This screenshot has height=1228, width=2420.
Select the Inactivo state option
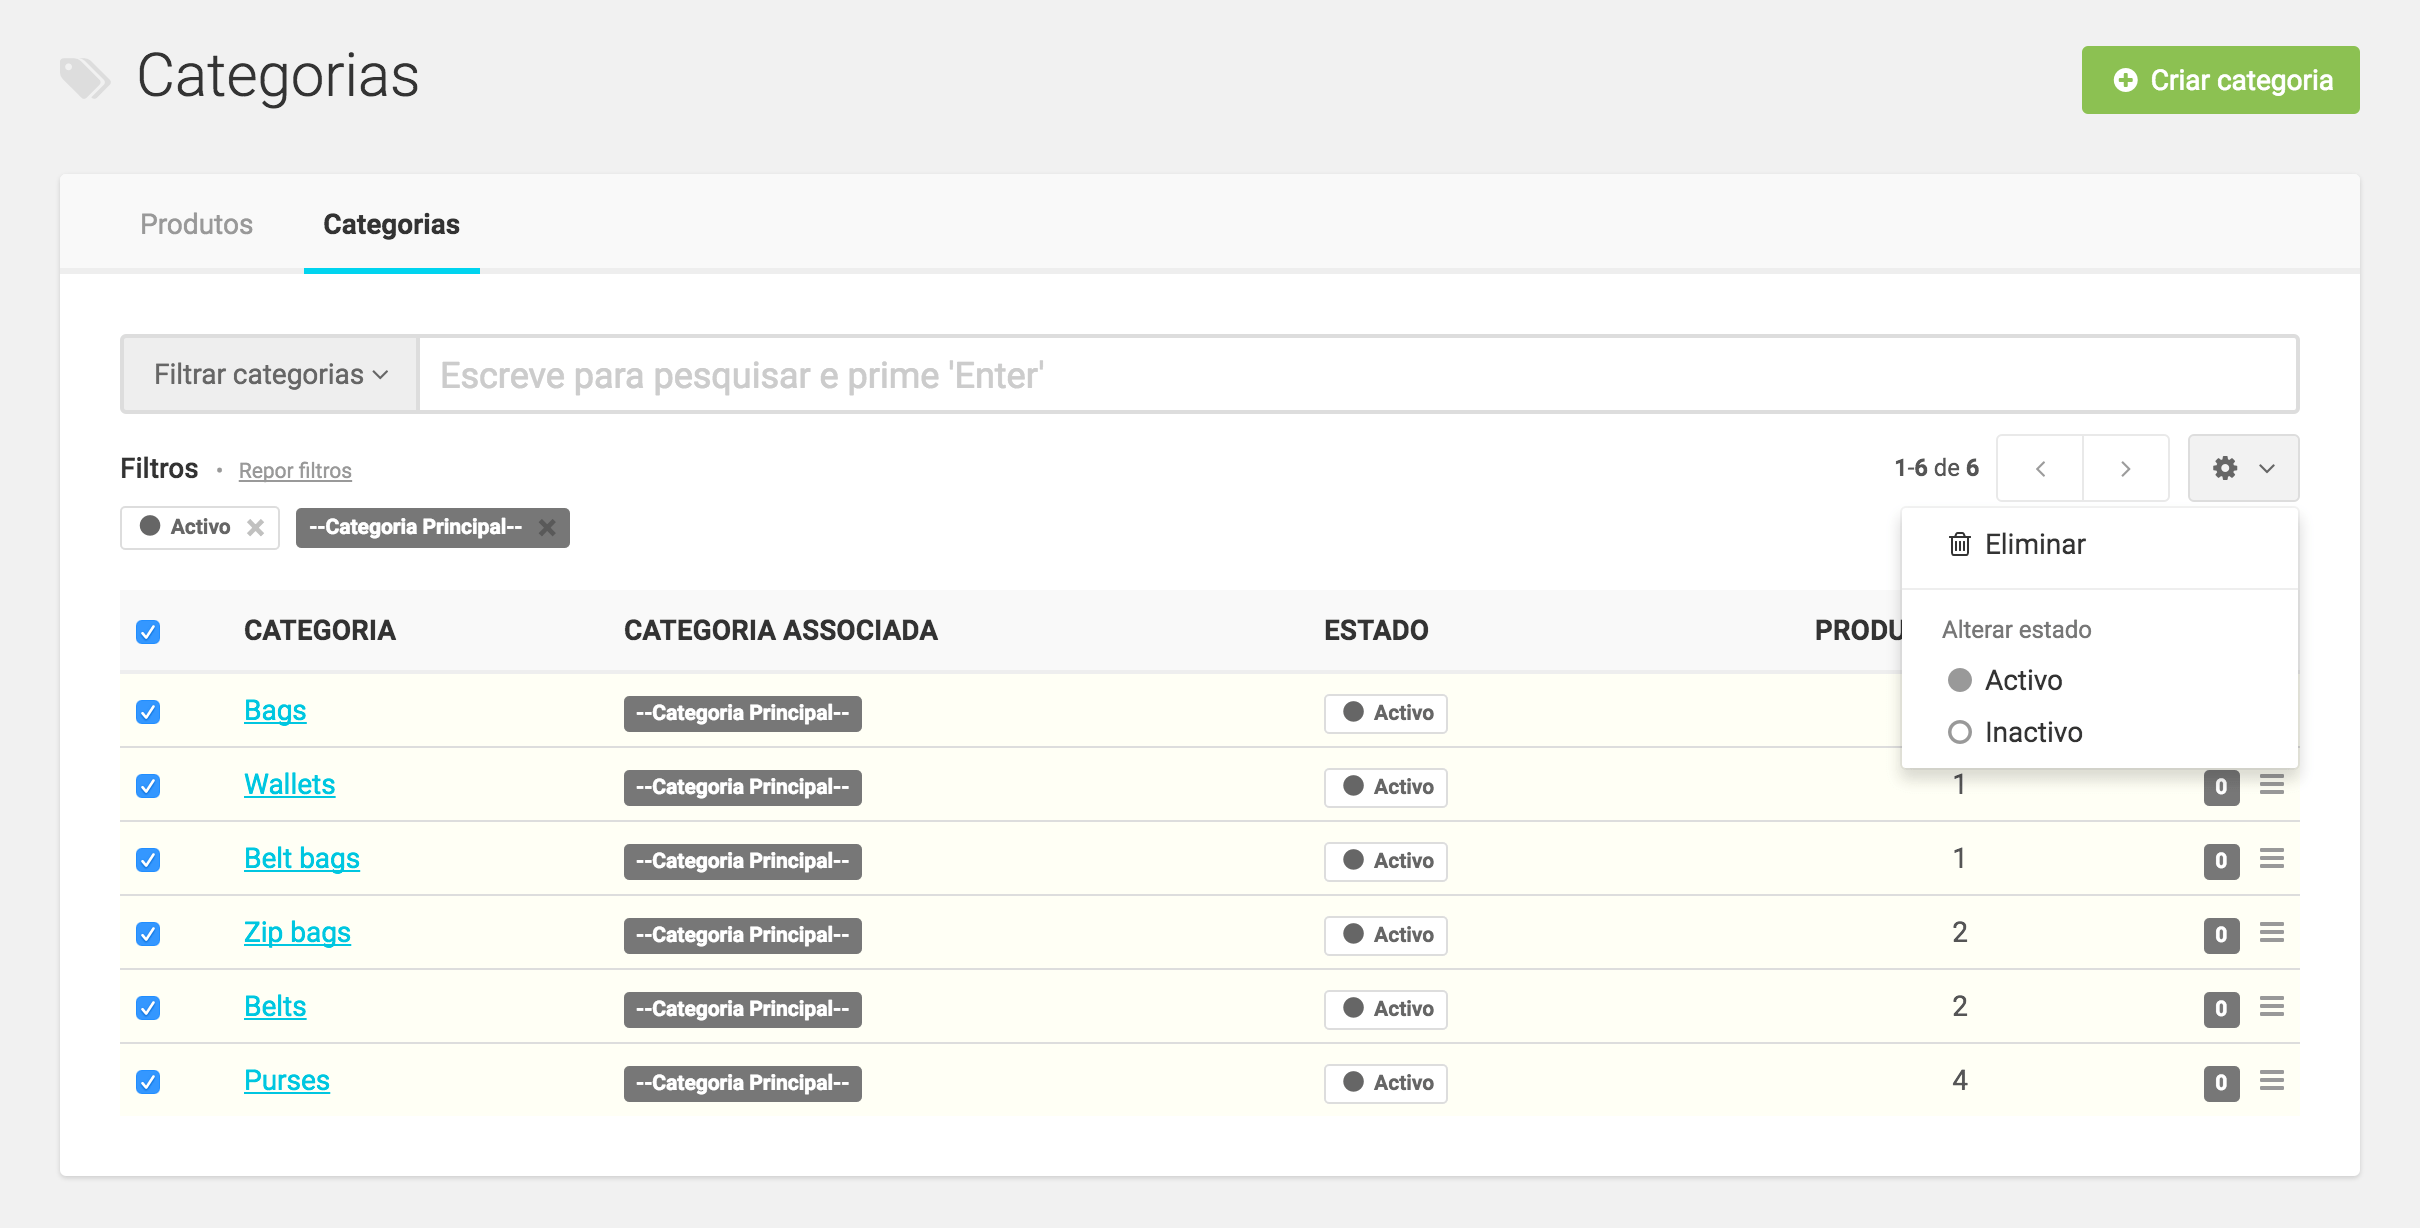coord(2032,732)
